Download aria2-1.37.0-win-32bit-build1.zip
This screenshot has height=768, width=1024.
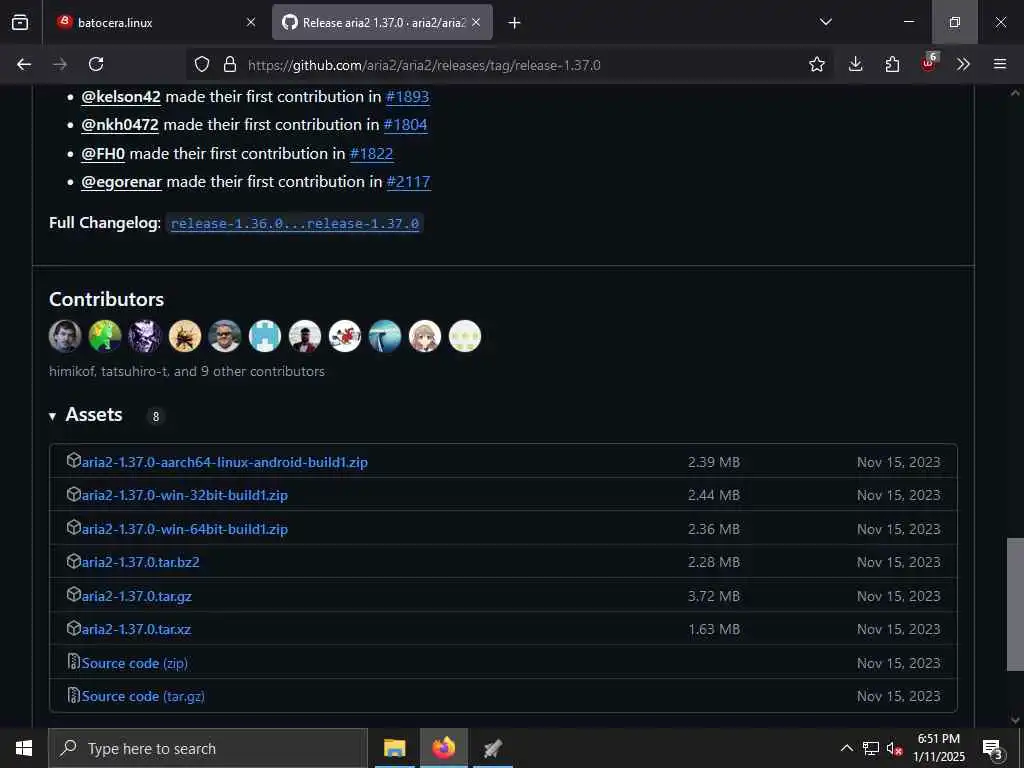(185, 496)
